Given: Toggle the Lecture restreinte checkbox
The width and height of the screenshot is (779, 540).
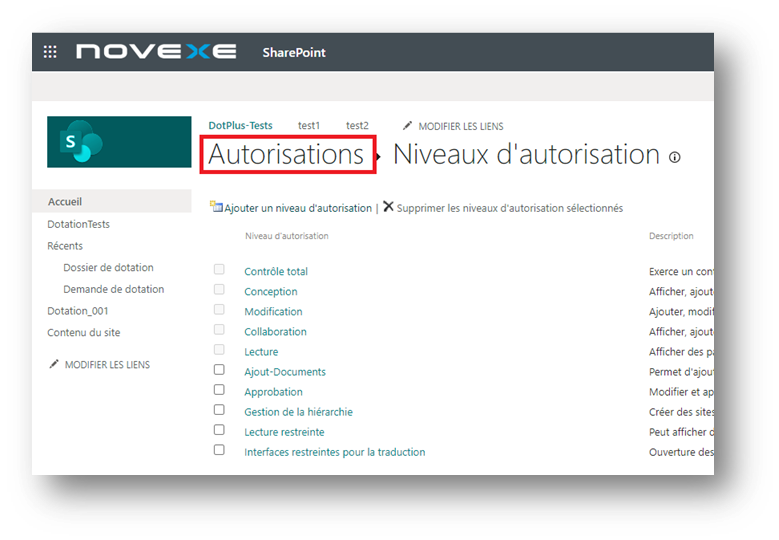Looking at the screenshot, I should [x=219, y=430].
